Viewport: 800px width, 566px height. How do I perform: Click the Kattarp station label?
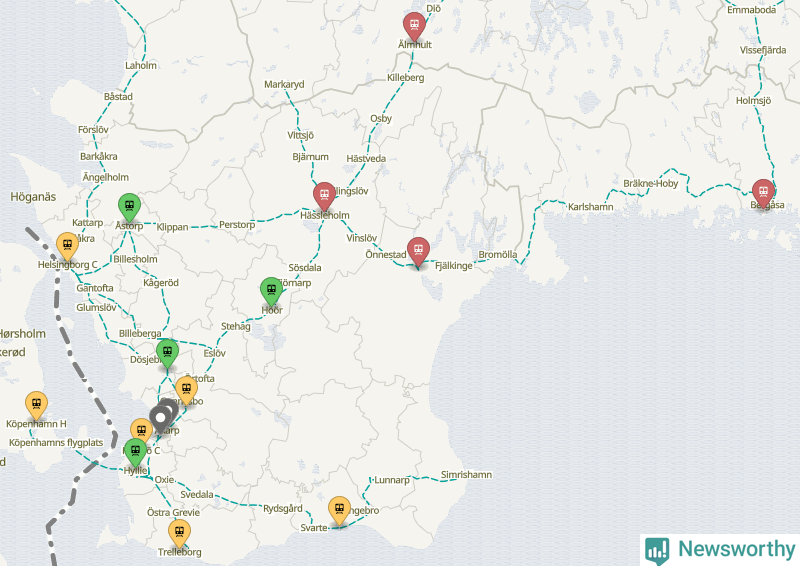point(87,223)
